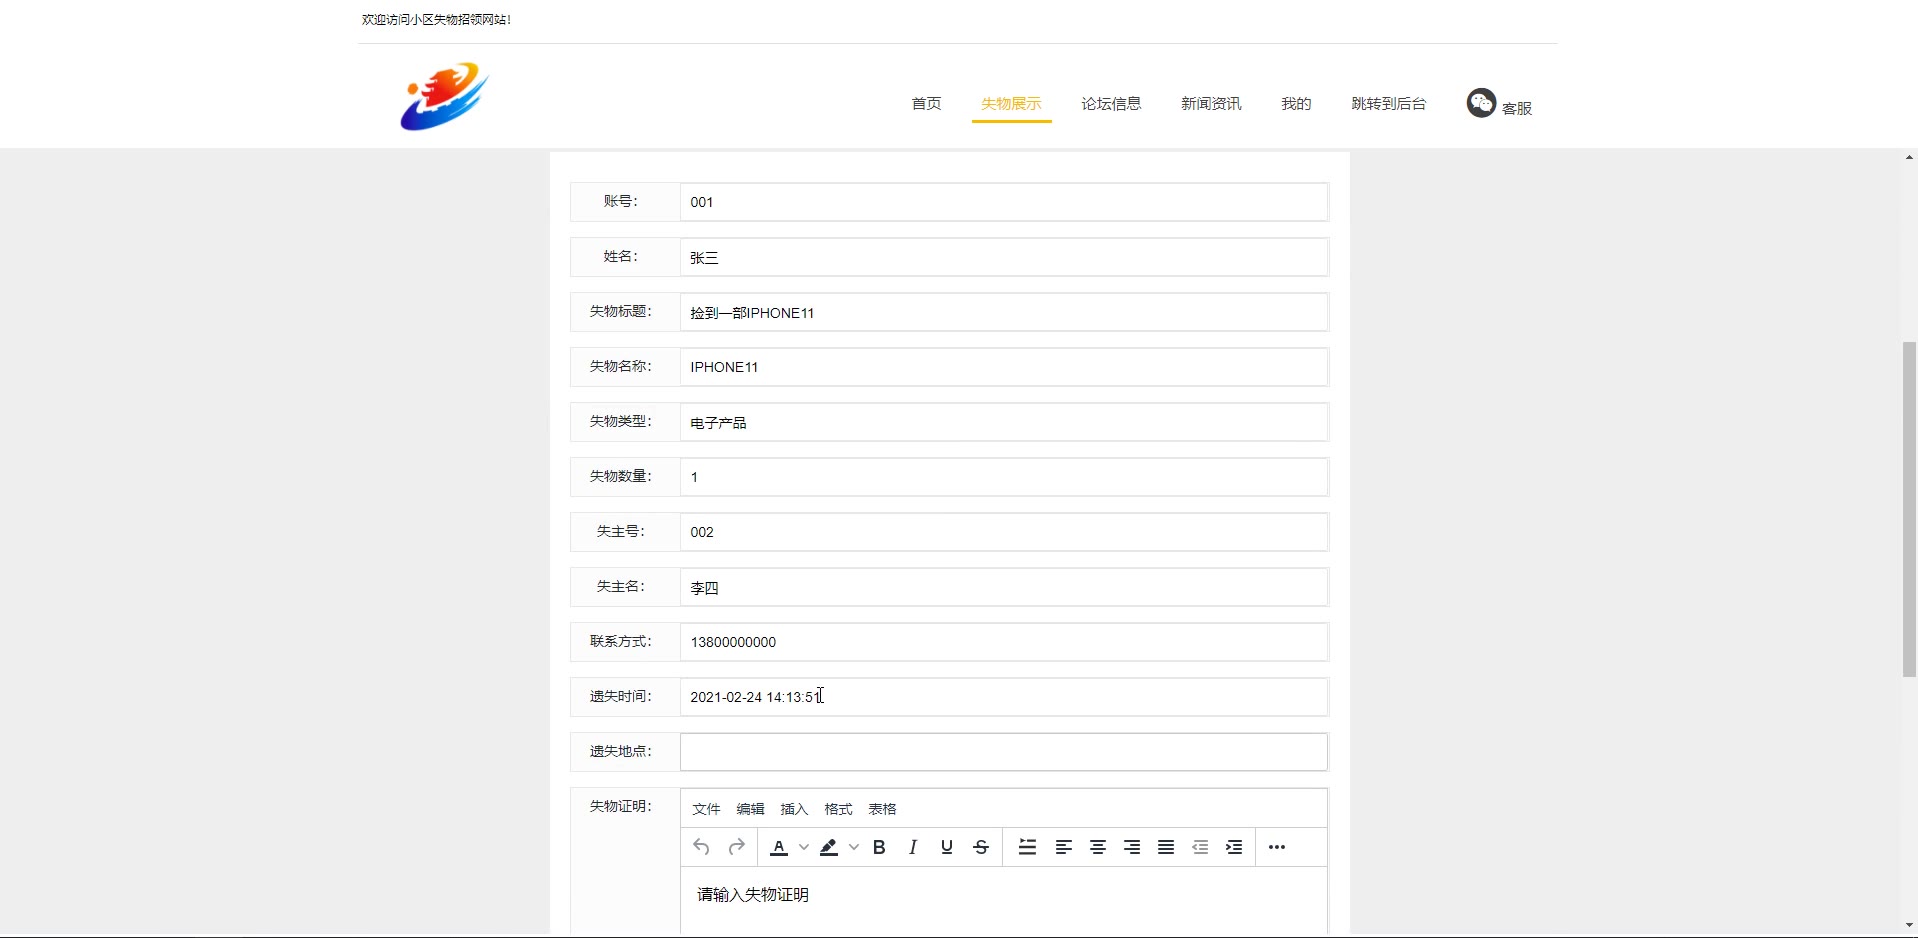
Task: Open the 插入 editor menu
Action: (794, 809)
